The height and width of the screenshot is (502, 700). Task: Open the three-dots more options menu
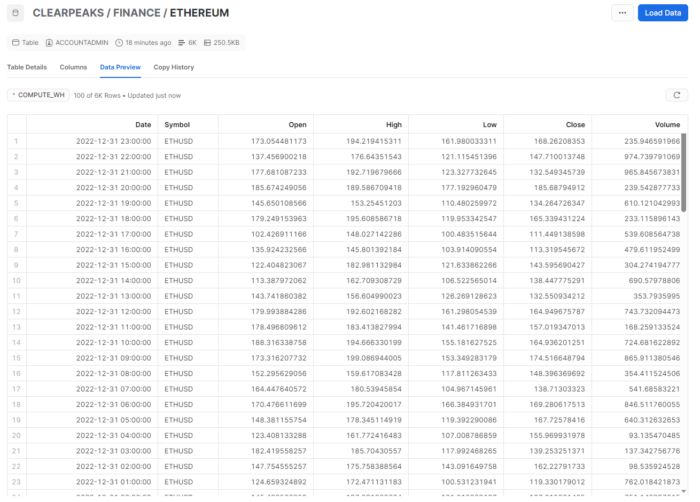point(622,13)
